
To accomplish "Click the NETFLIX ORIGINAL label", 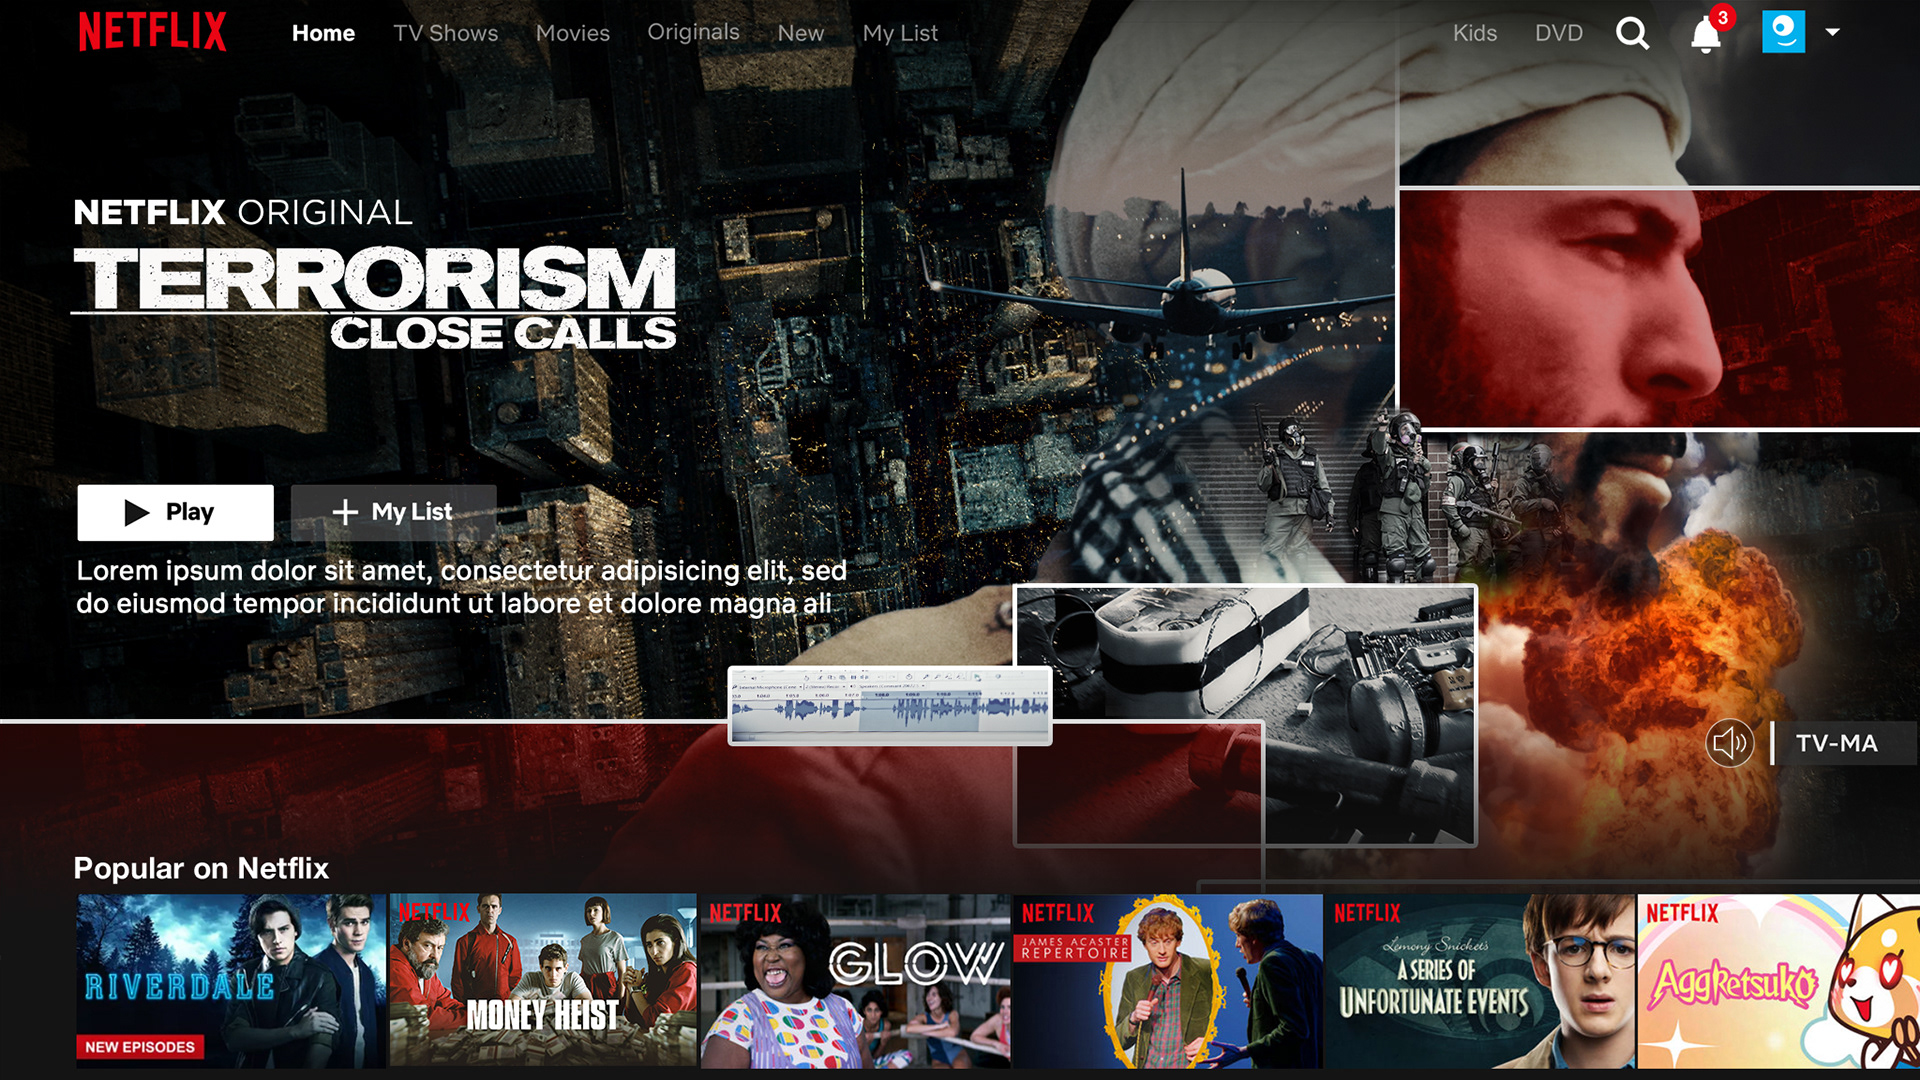I will [243, 212].
